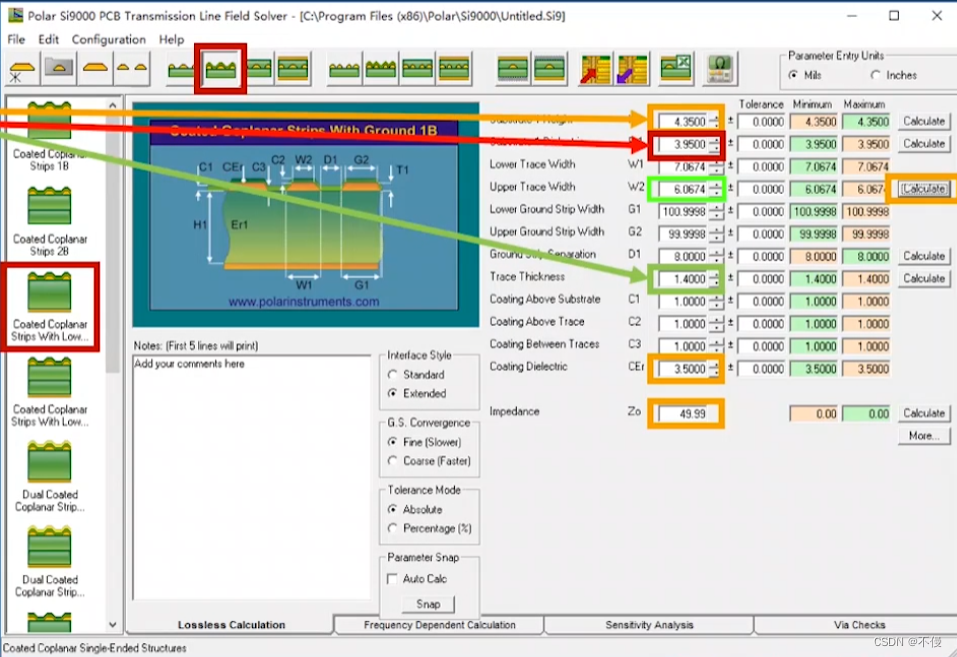Select Coated Coplanar Strips 2B structure
957x657 pixels.
[49, 221]
